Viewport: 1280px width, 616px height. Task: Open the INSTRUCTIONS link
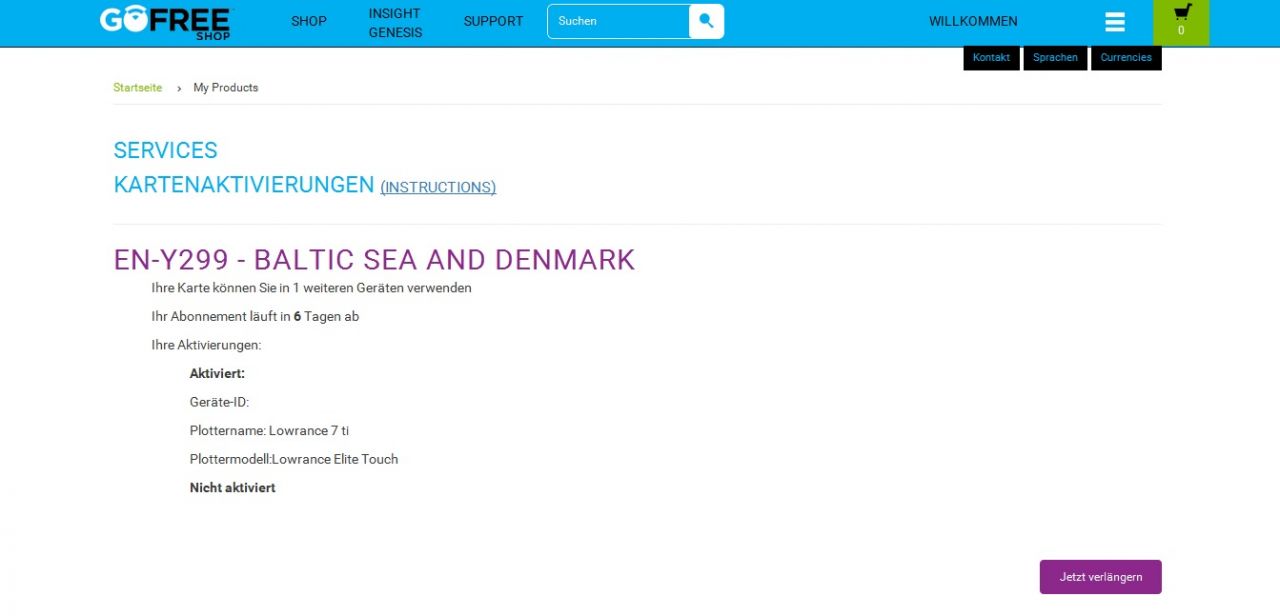click(x=438, y=187)
